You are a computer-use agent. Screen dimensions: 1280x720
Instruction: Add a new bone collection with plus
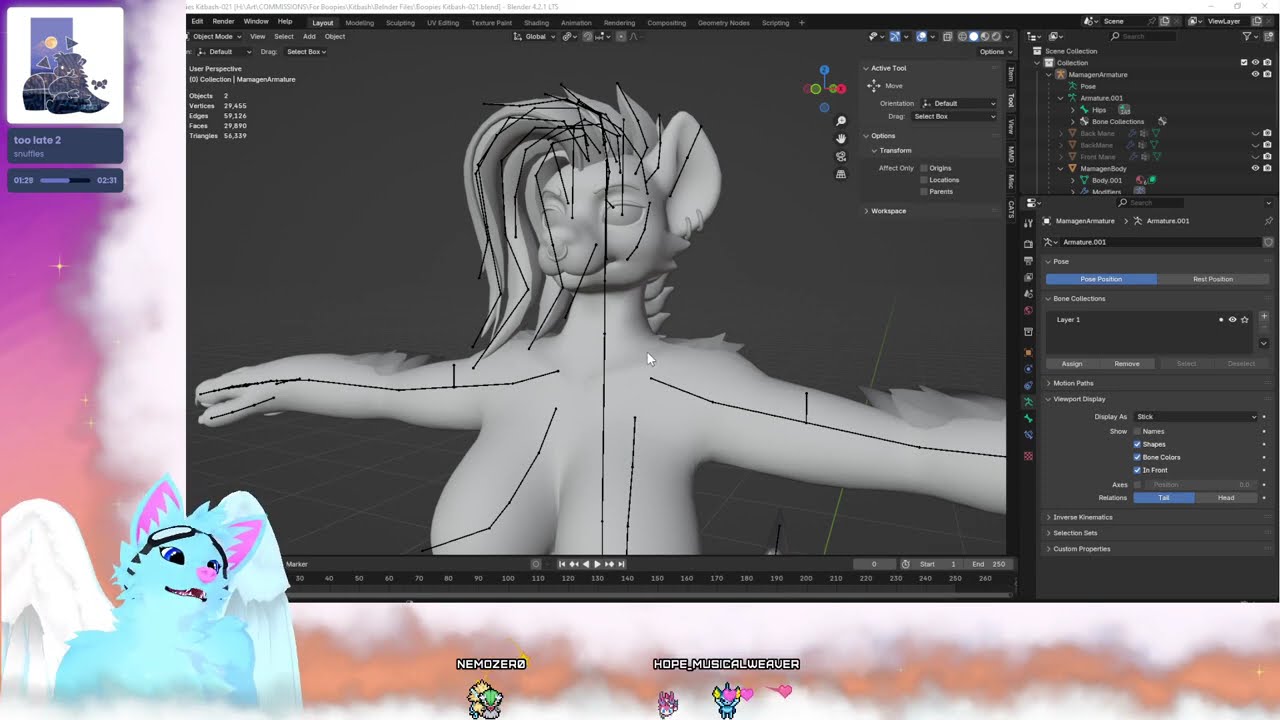tap(1264, 317)
